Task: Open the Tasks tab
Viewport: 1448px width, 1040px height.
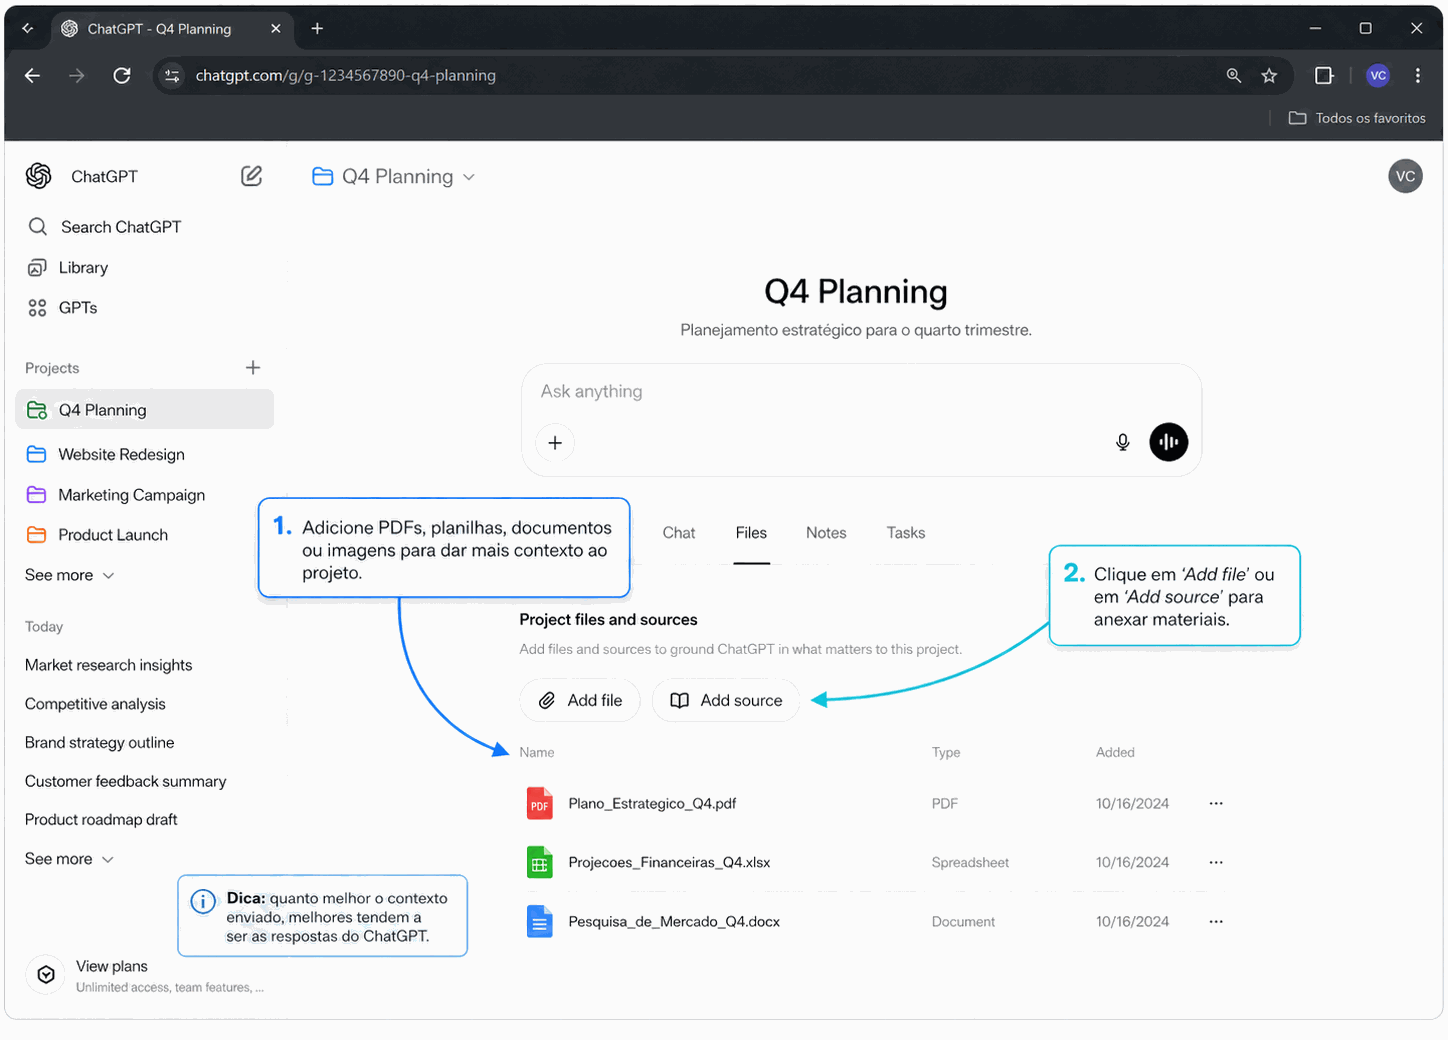Action: point(905,533)
